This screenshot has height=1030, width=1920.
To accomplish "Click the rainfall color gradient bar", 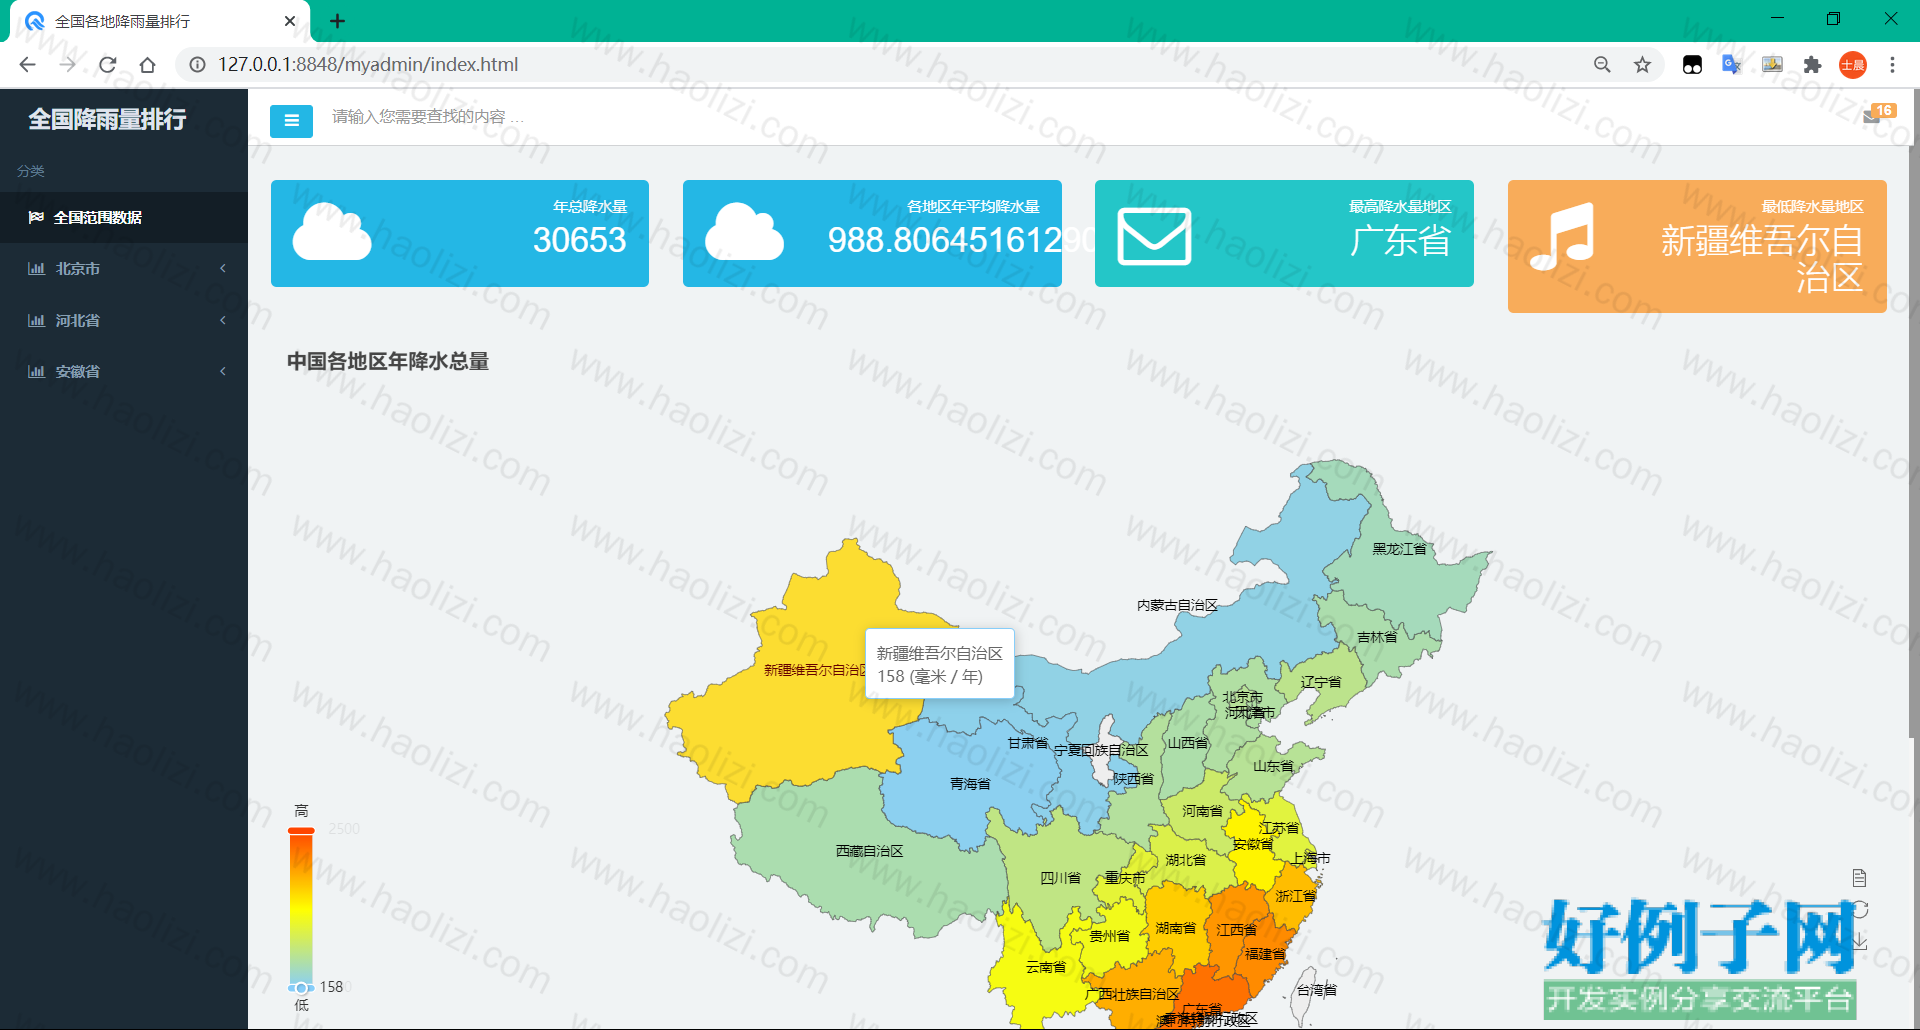I will click(301, 909).
